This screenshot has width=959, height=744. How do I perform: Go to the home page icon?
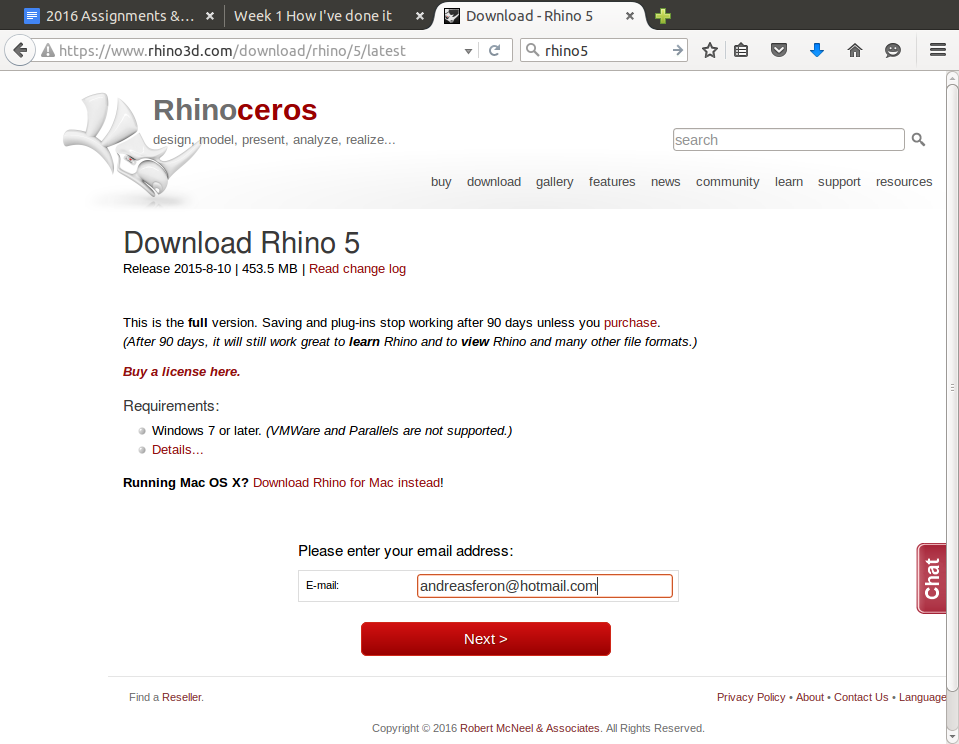854,50
